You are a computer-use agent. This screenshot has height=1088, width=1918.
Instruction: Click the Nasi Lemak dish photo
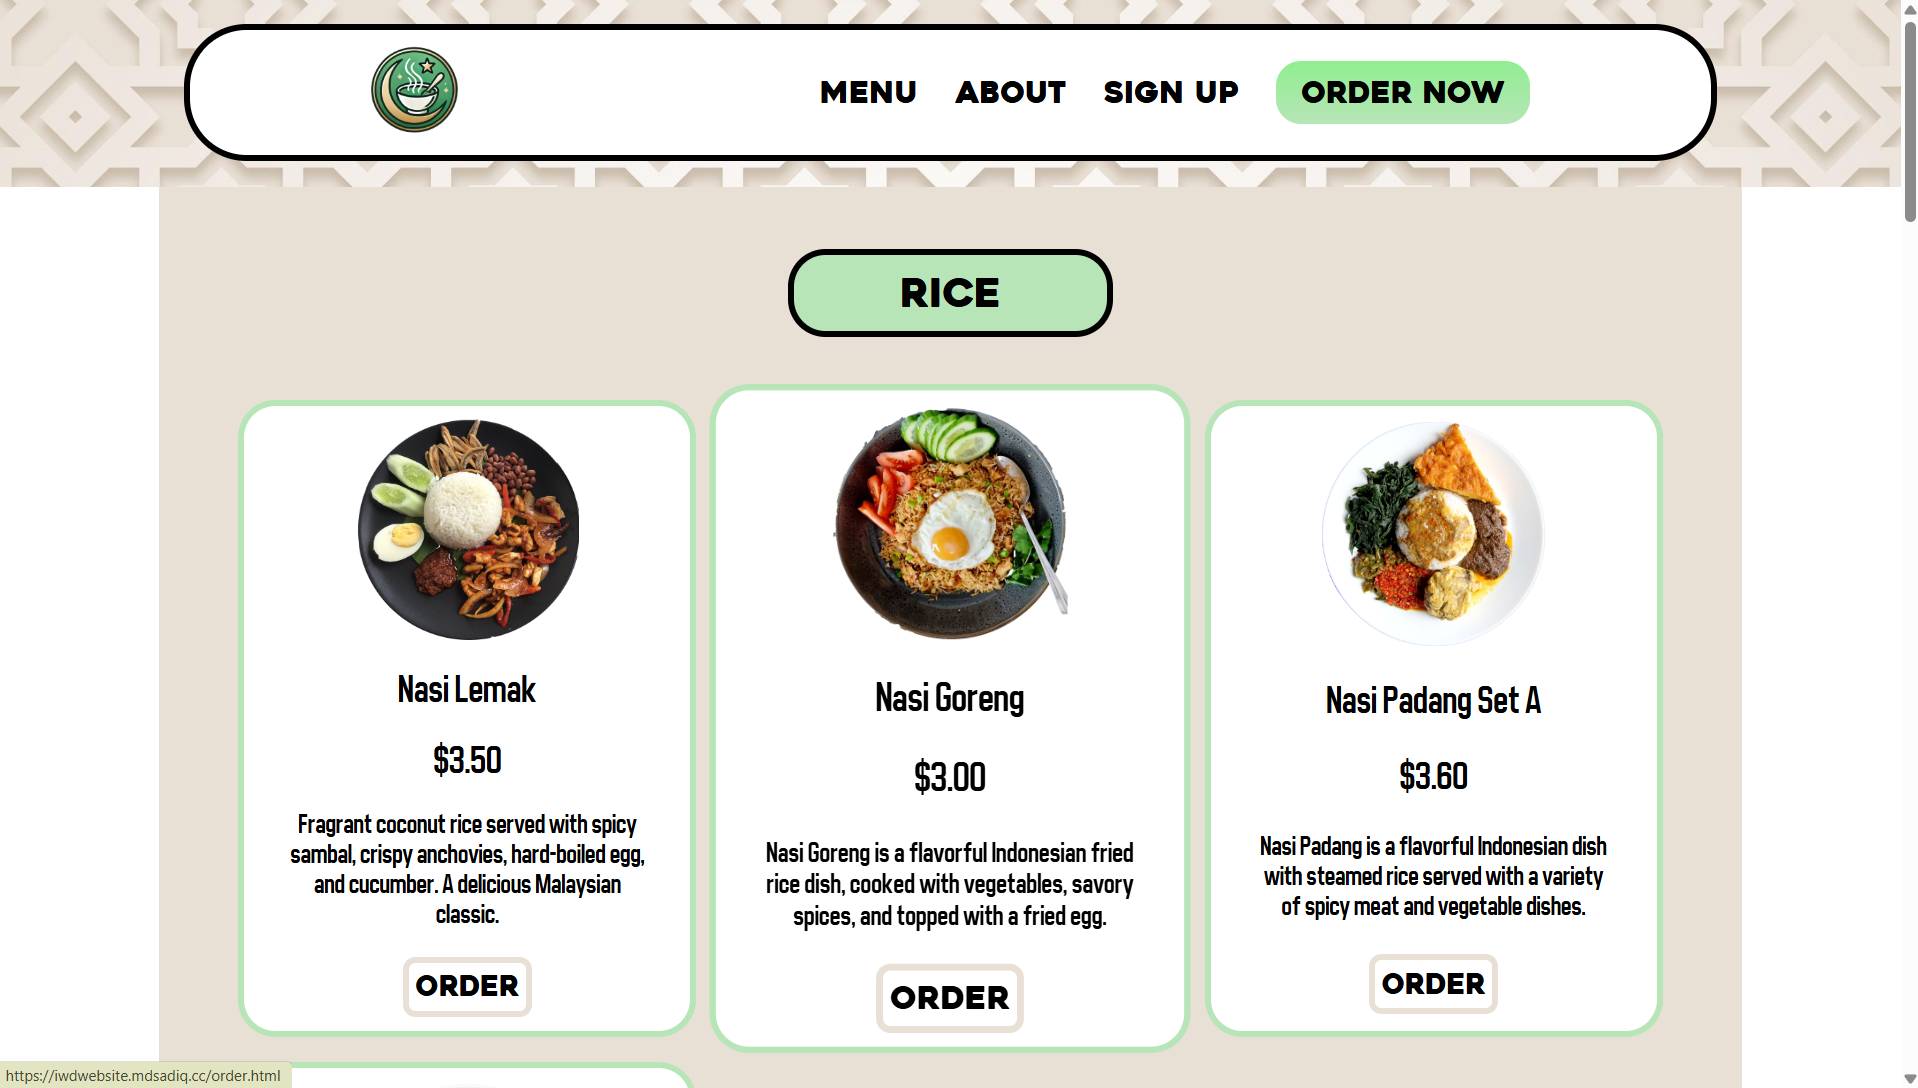(468, 530)
